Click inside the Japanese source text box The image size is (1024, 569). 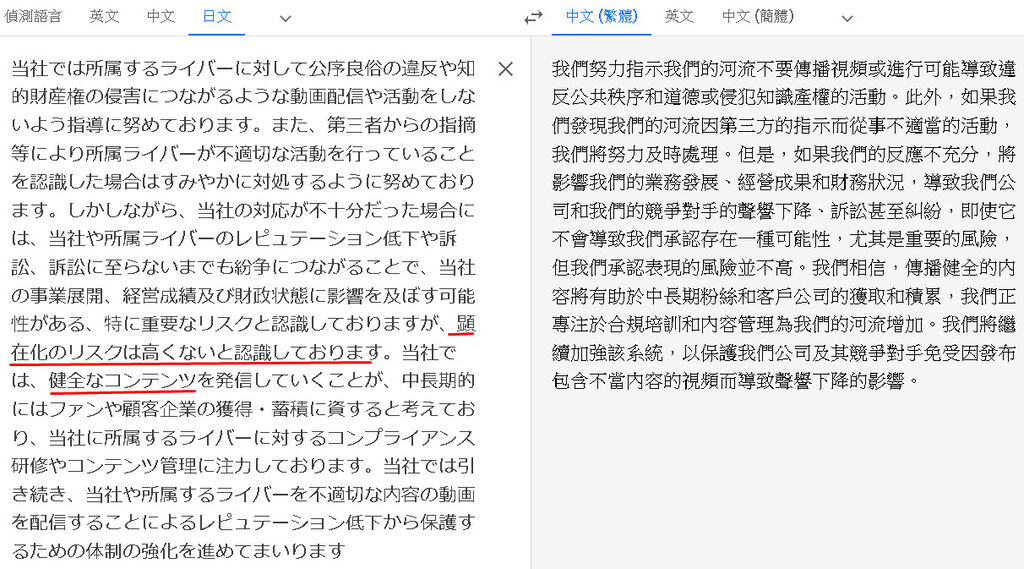click(x=243, y=310)
